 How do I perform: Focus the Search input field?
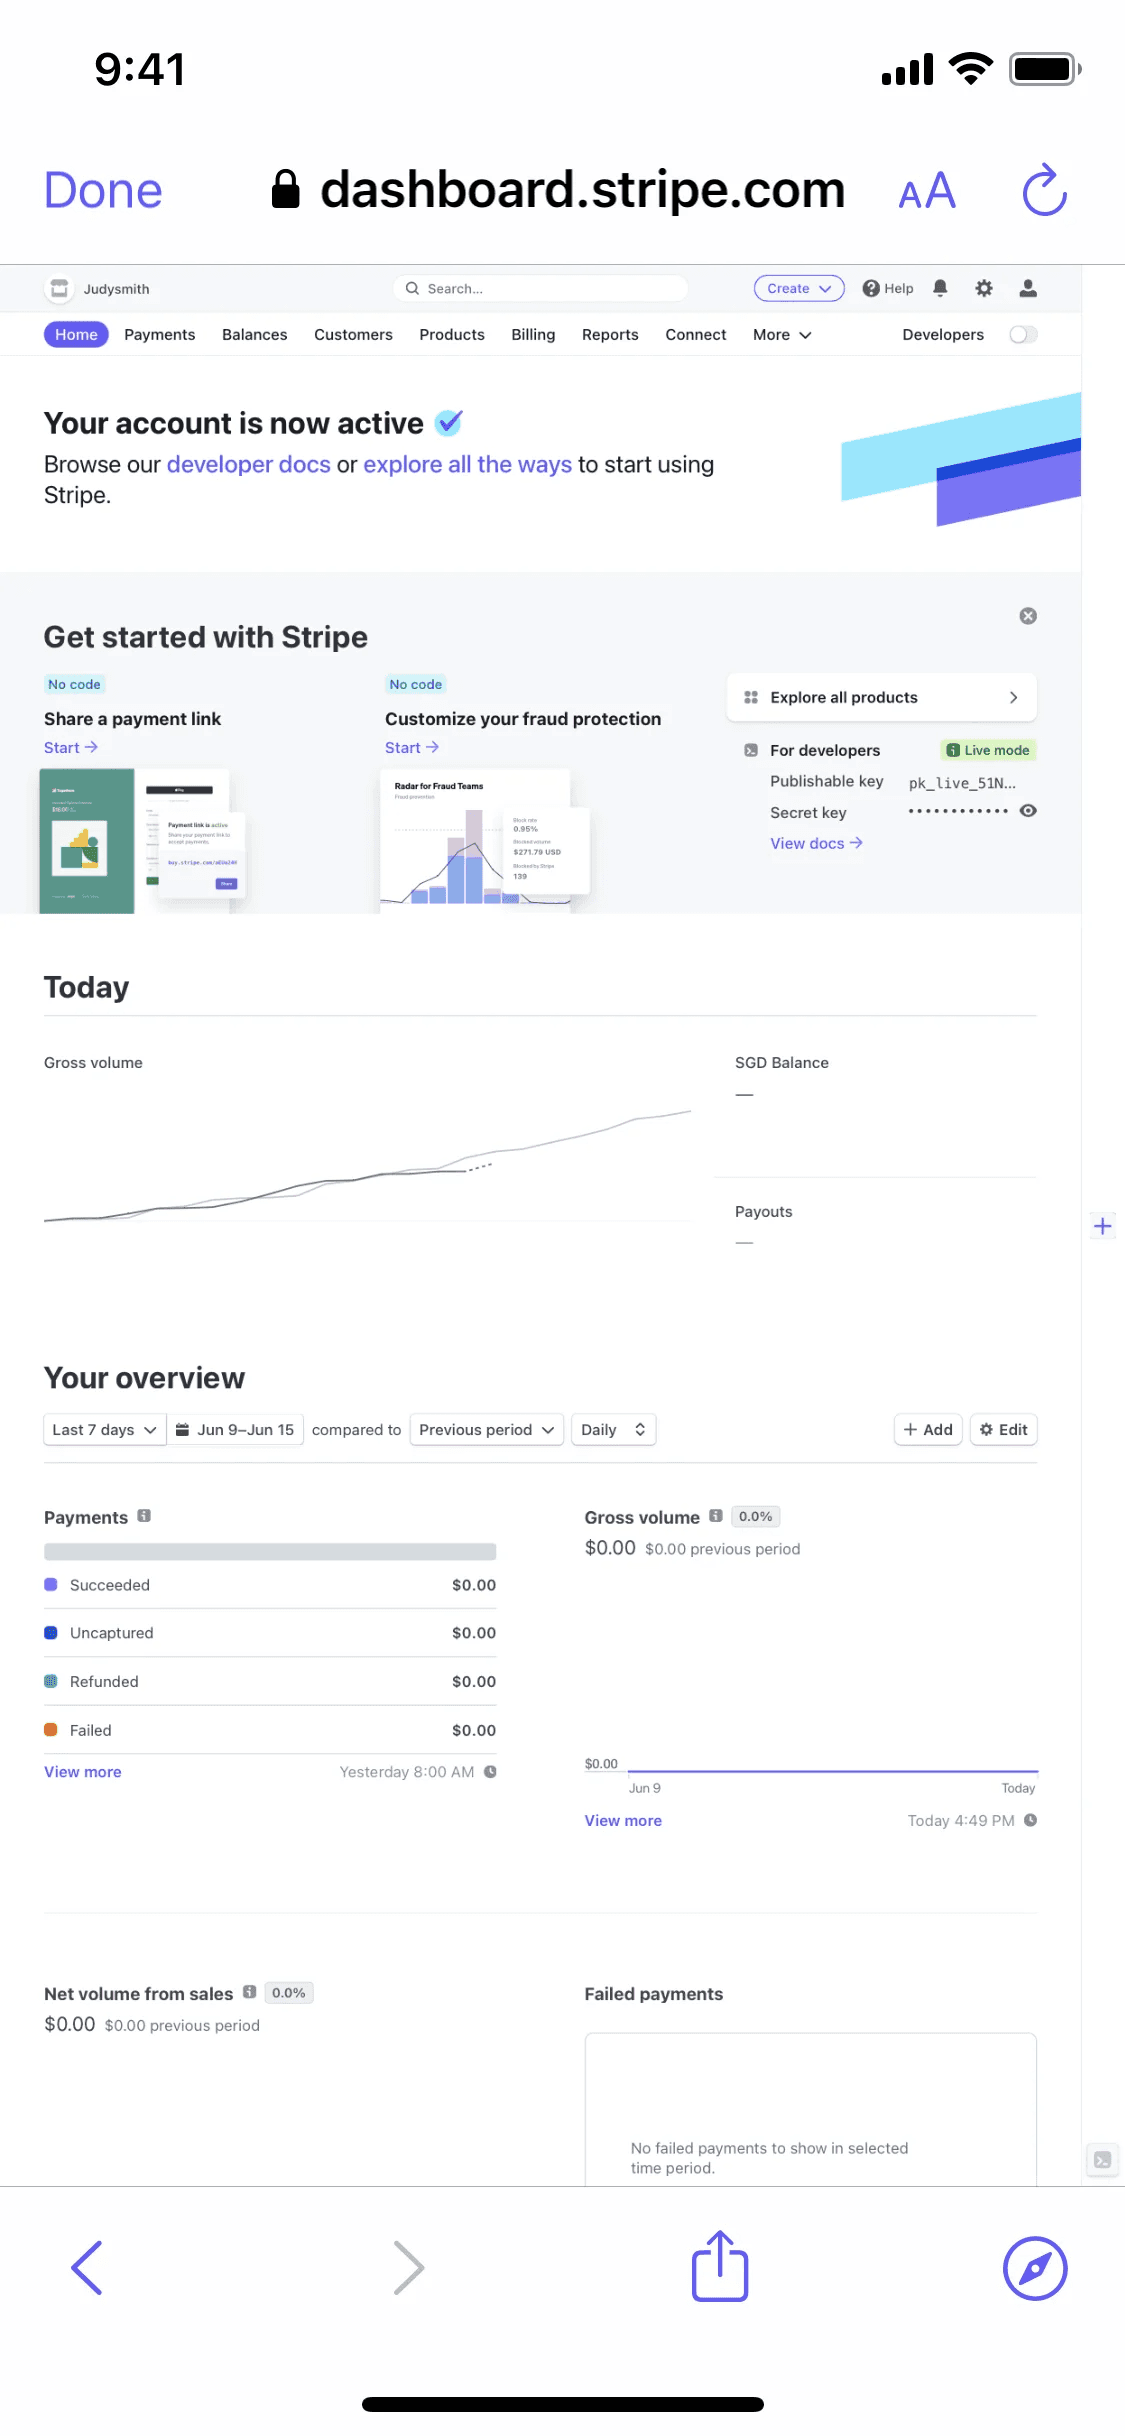pyautogui.click(x=541, y=288)
